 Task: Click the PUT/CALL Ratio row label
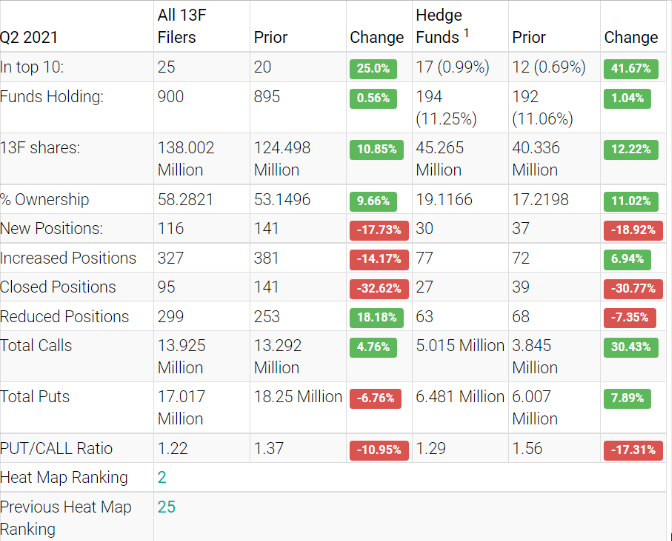click(x=56, y=448)
